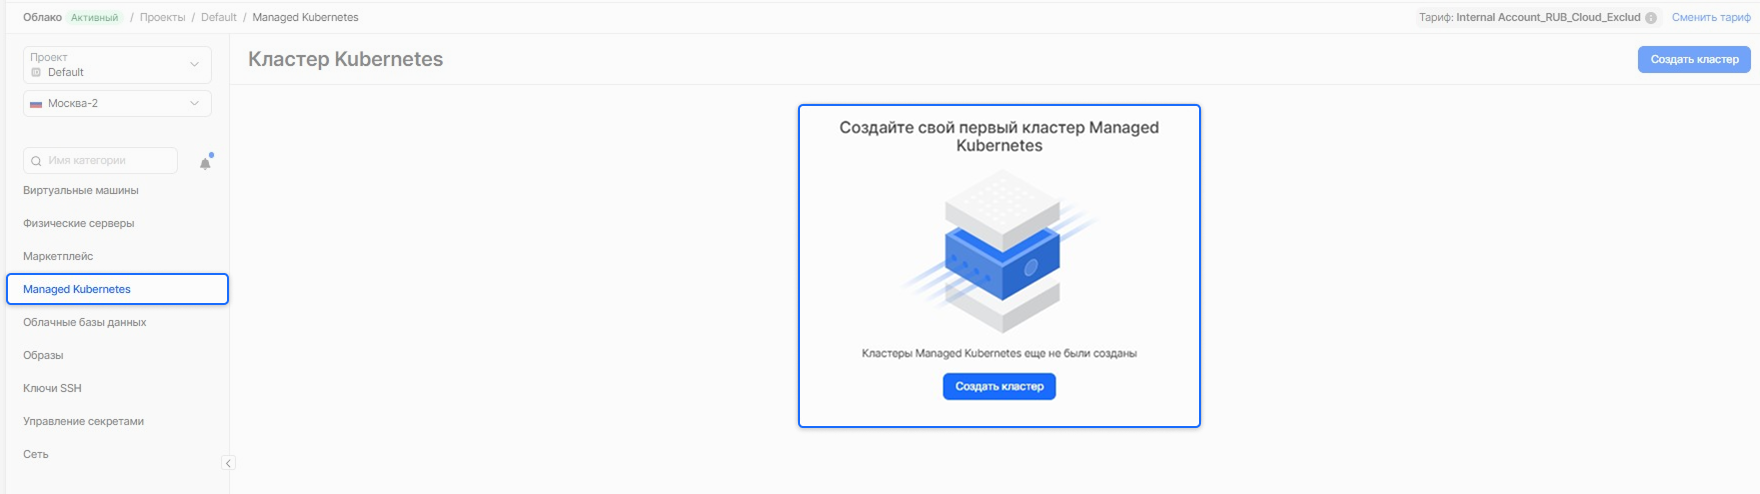Click the Создайте свой первый кластер heading
This screenshot has width=1760, height=494.
[x=999, y=136]
